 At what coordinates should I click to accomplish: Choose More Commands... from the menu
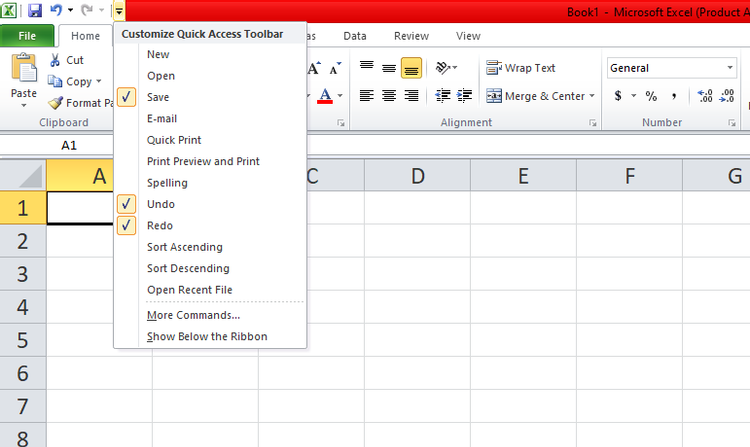(193, 315)
